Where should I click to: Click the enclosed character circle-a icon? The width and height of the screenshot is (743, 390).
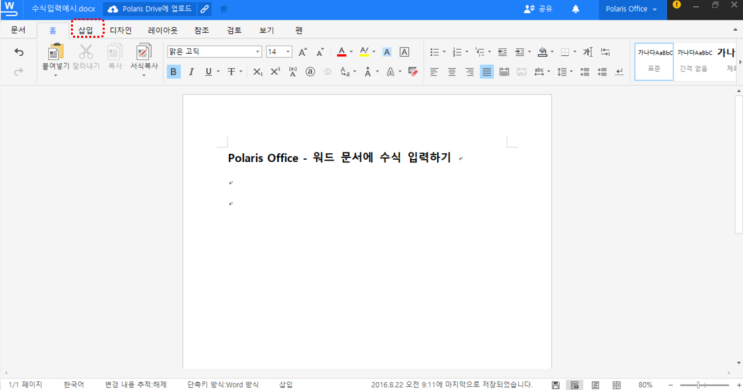click(x=310, y=72)
